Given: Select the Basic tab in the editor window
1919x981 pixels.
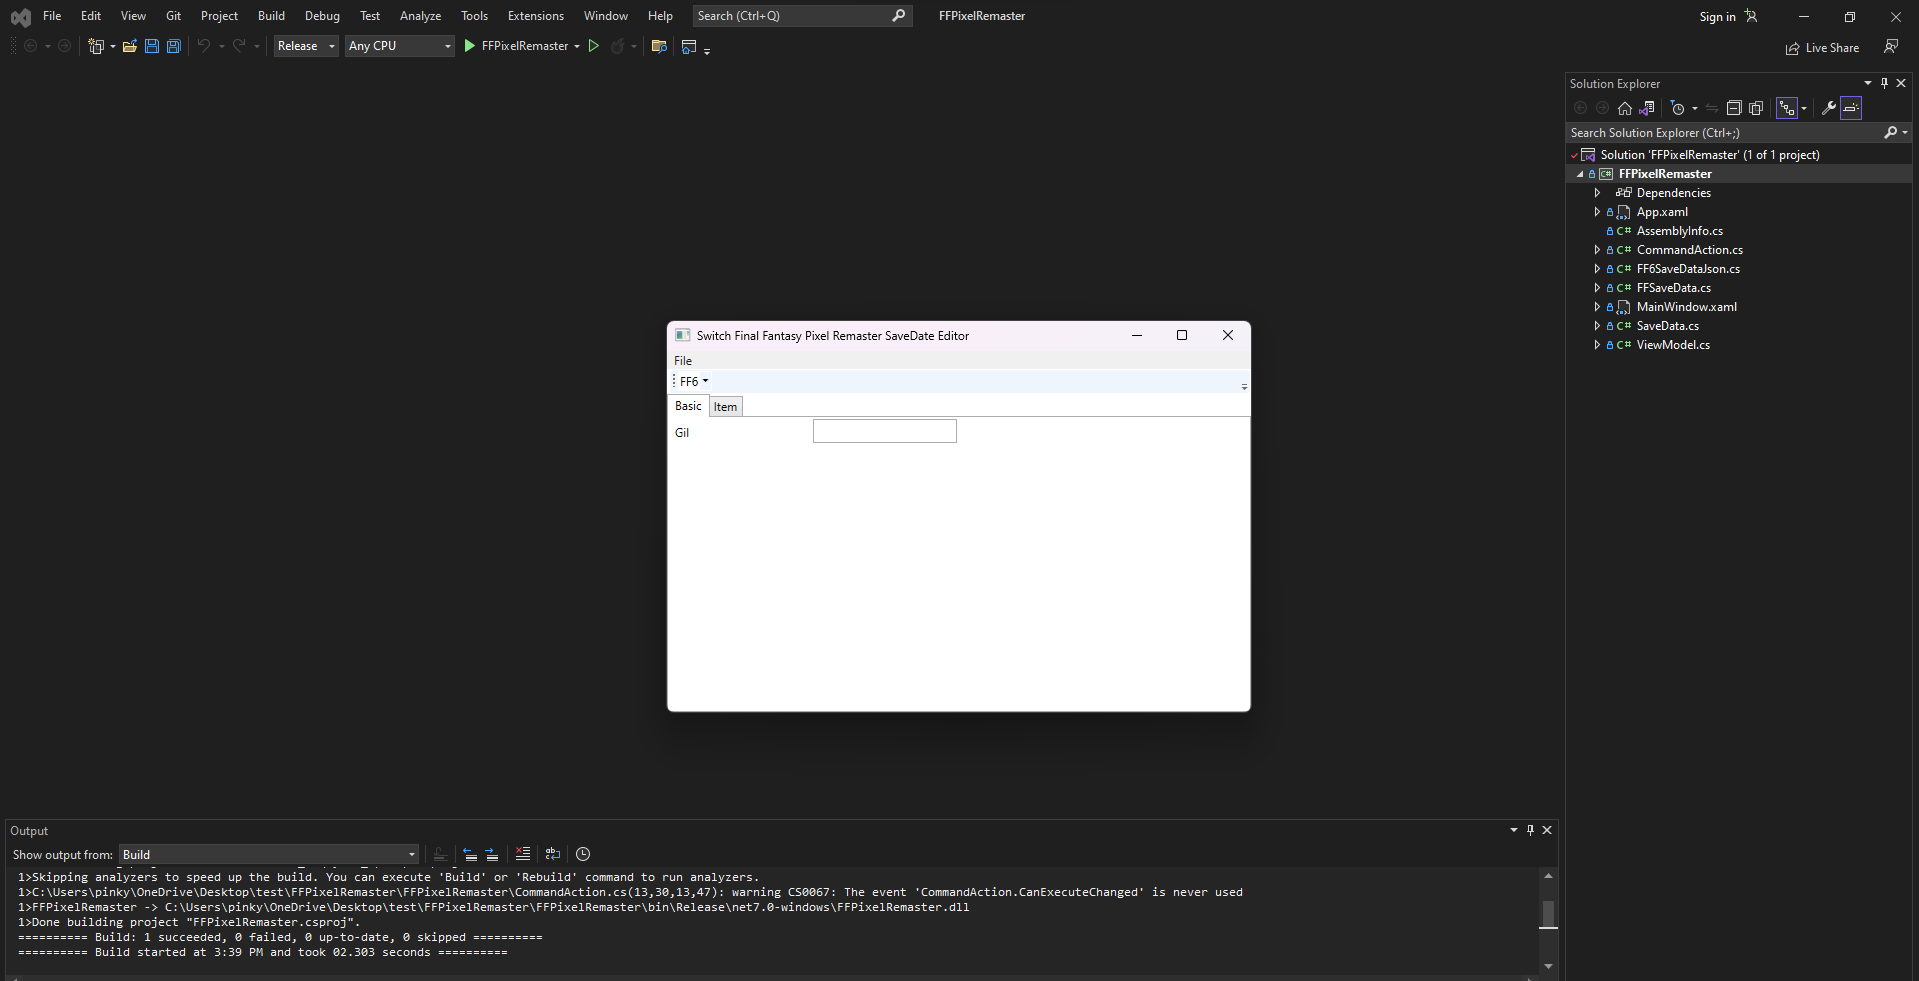Looking at the screenshot, I should click(x=688, y=405).
